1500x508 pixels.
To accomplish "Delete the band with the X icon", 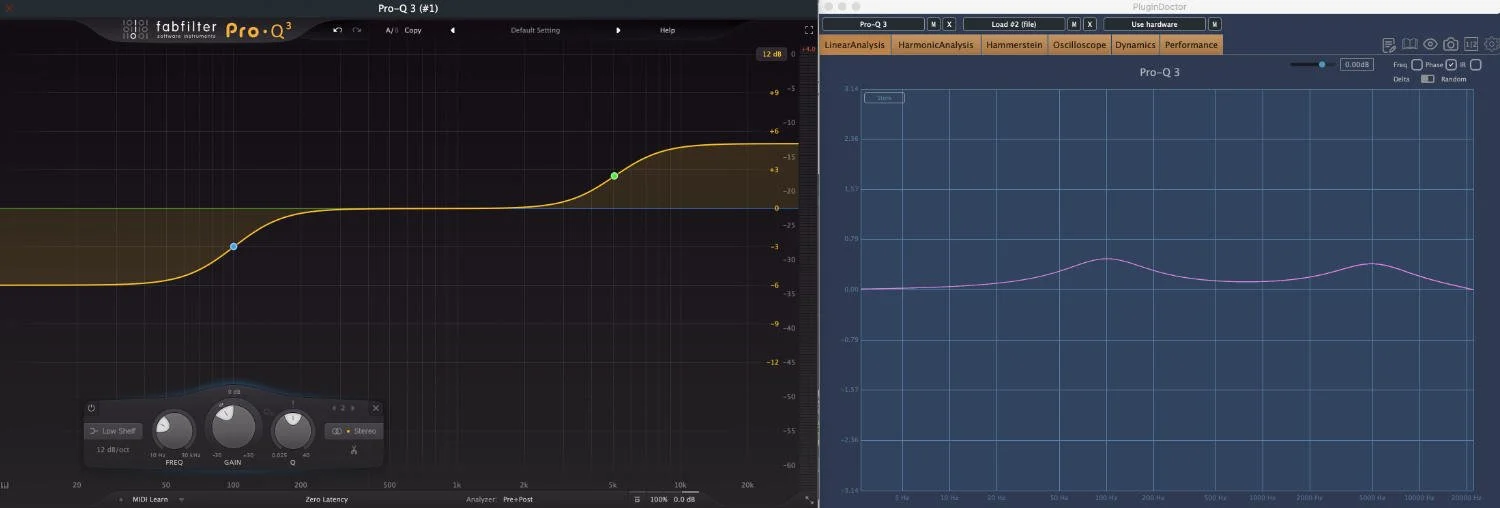I will click(x=376, y=408).
